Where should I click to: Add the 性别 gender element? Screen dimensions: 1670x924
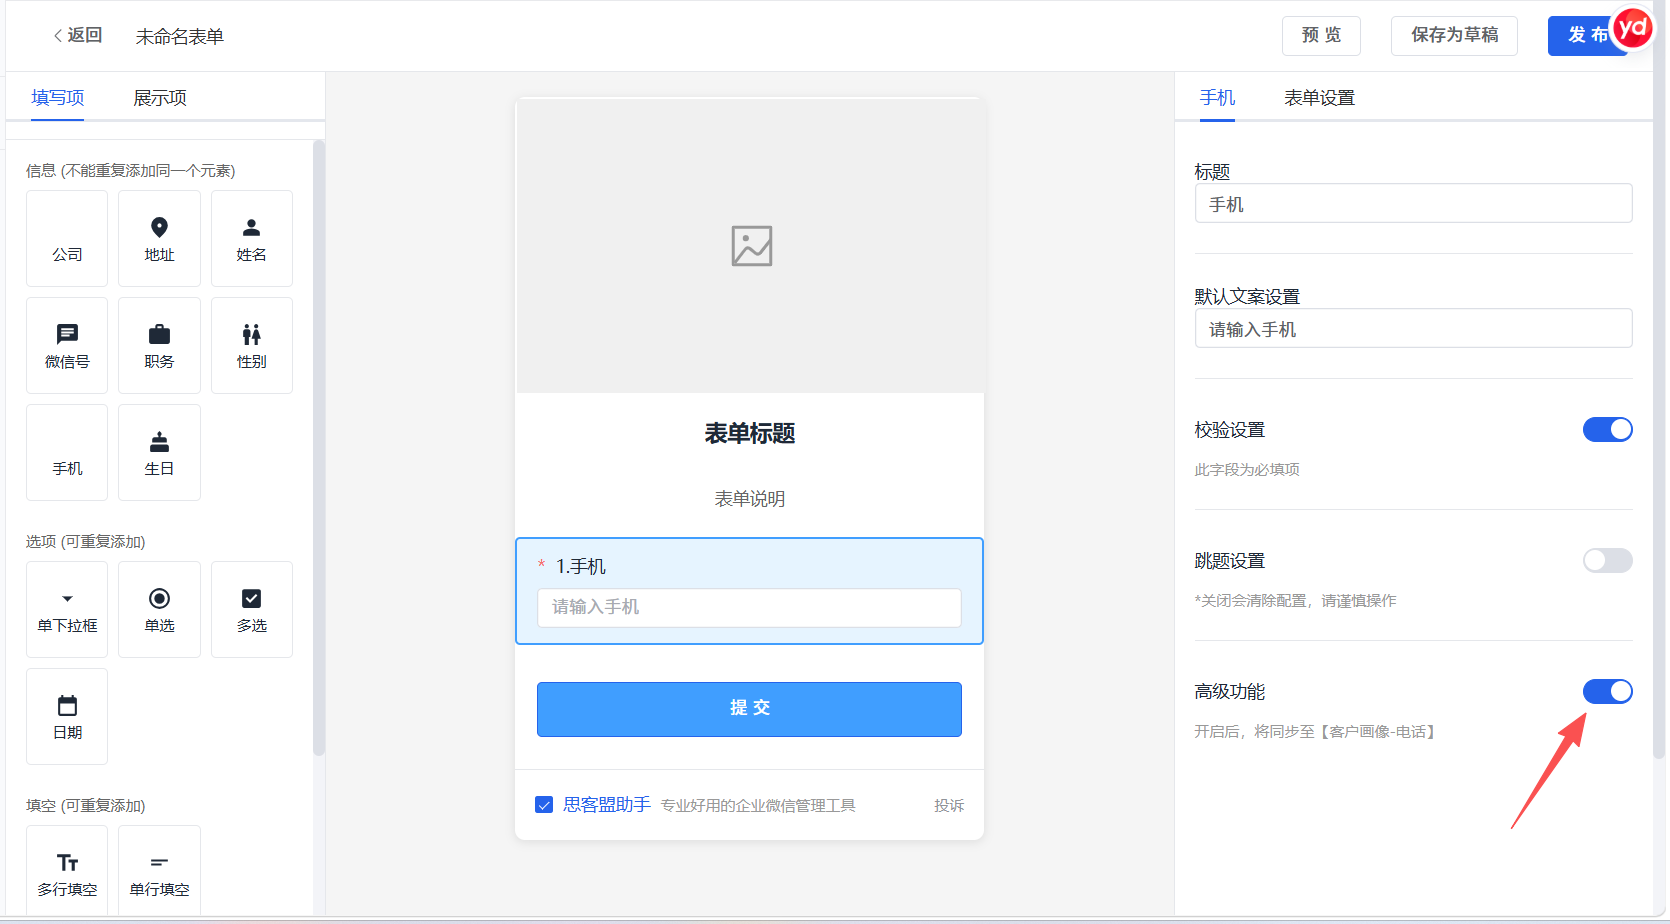click(252, 346)
